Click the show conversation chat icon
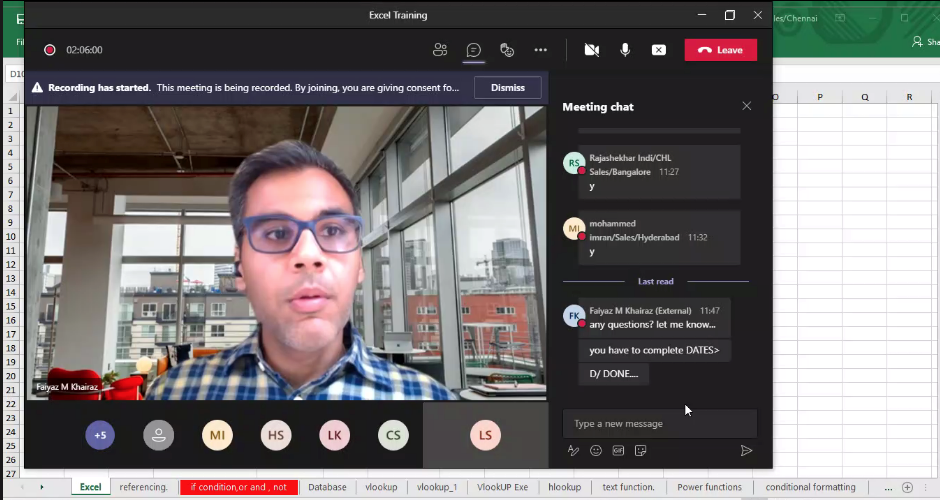The width and height of the screenshot is (940, 500). click(474, 50)
